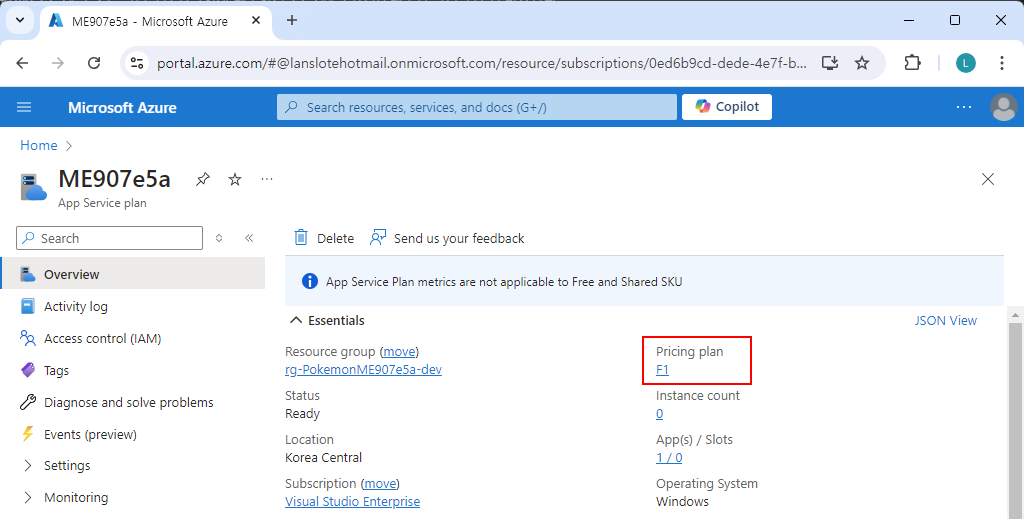Image resolution: width=1024 pixels, height=519 pixels.
Task: Open the ellipsis menu beside ME907e5a title
Action: [266, 179]
